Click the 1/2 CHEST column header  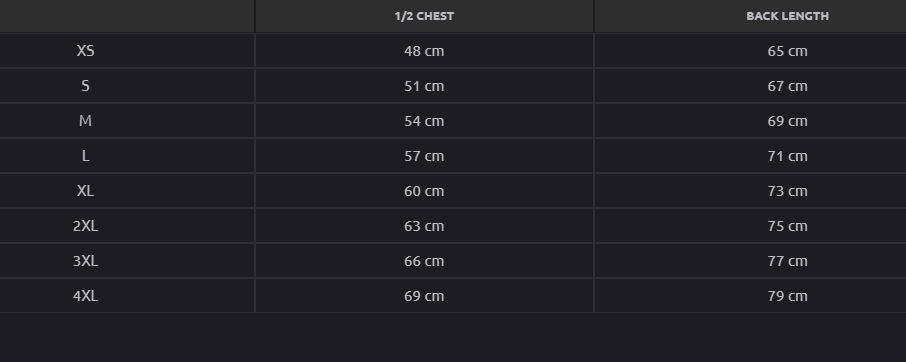pos(424,16)
